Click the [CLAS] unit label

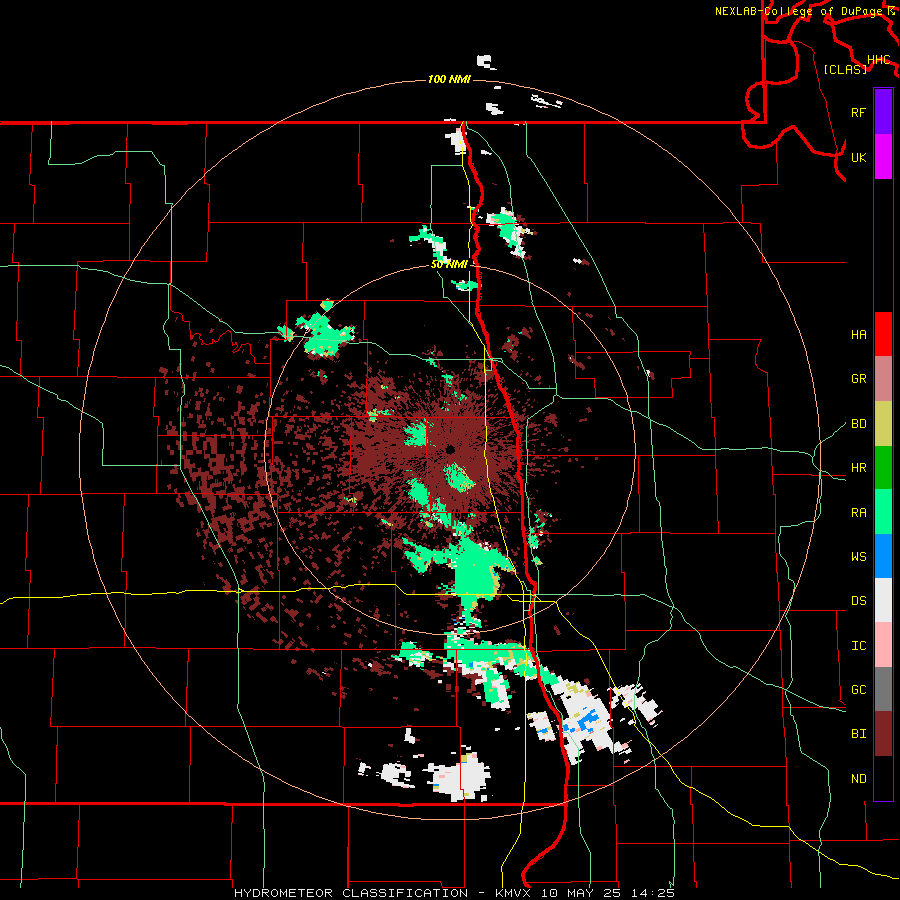click(x=845, y=69)
